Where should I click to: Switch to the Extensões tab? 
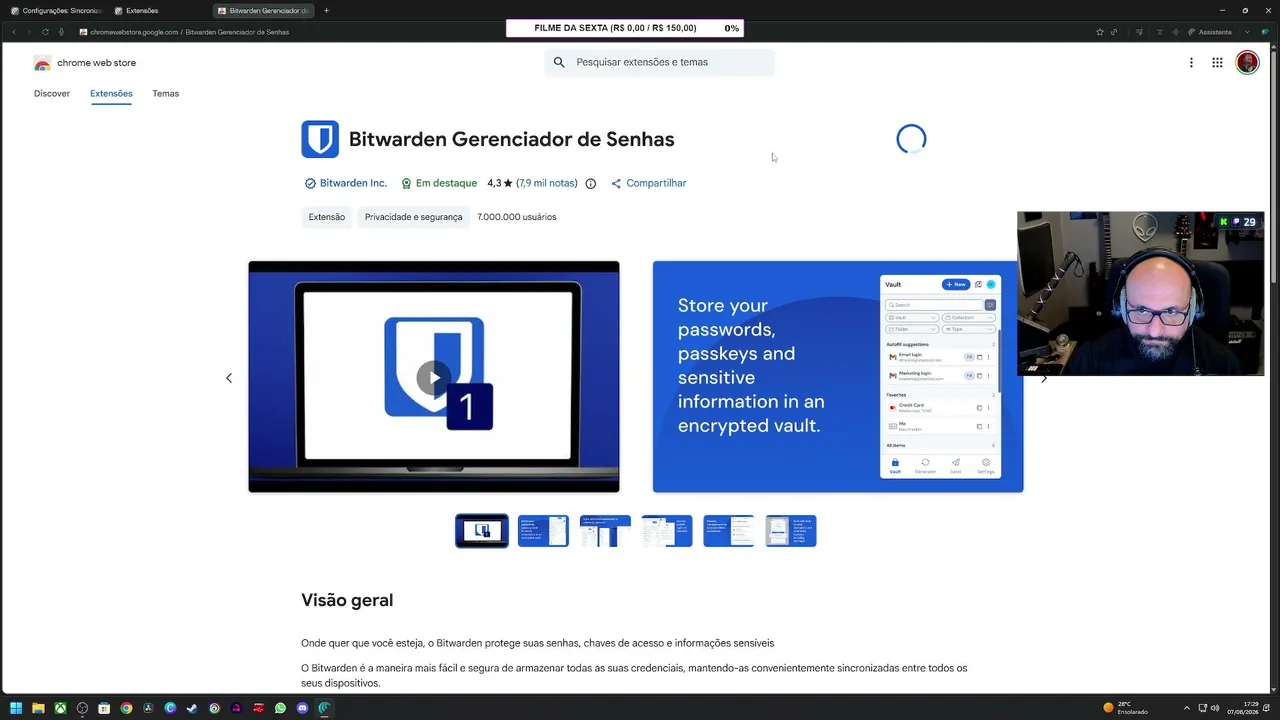coord(111,94)
